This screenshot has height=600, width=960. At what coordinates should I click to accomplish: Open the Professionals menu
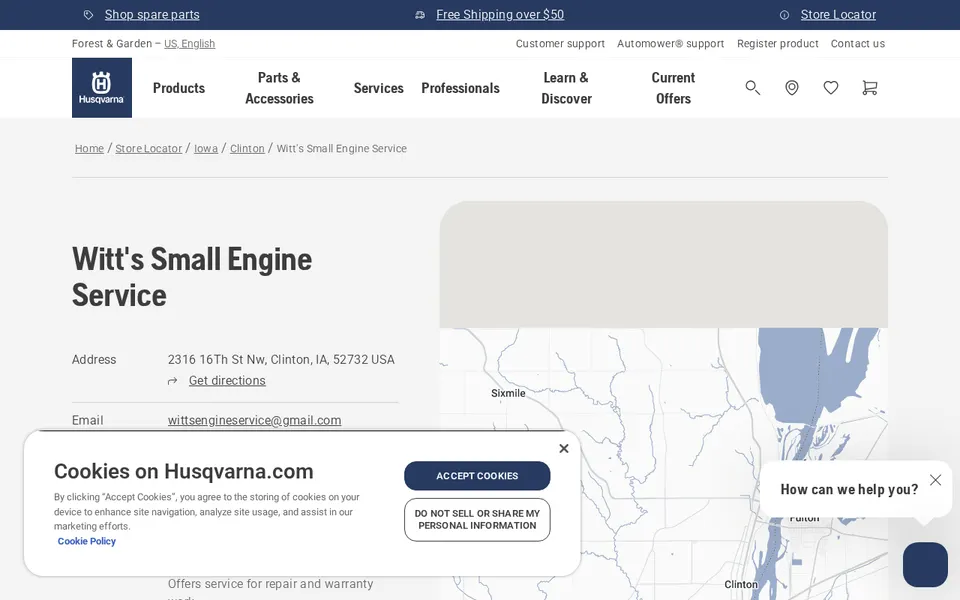[x=460, y=88]
